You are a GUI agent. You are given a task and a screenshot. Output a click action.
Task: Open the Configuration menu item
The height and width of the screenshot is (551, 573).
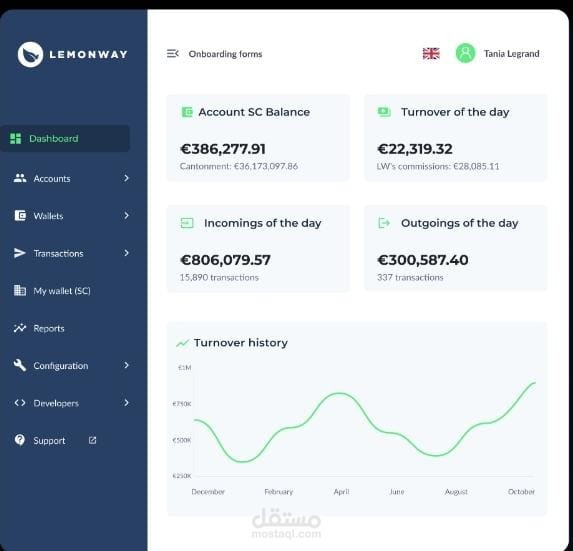coord(72,365)
